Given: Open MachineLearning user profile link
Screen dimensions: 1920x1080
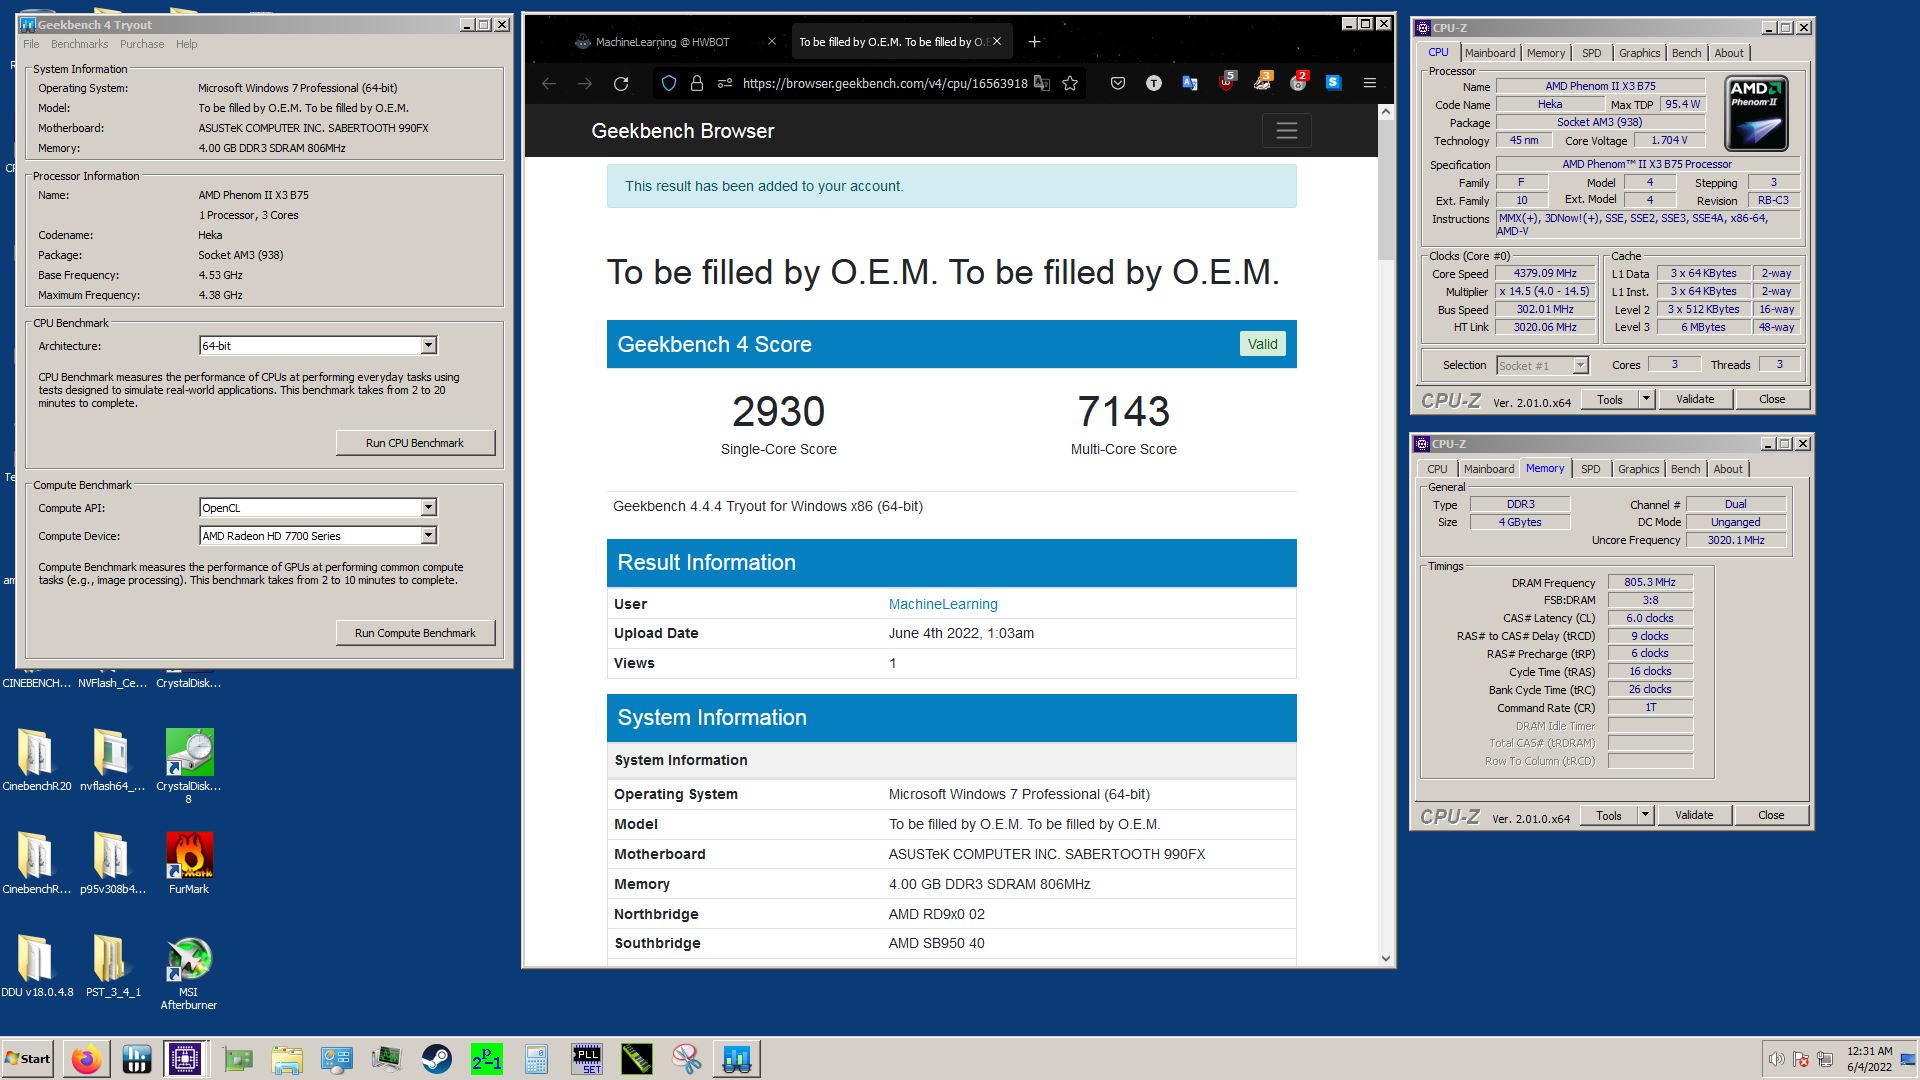Looking at the screenshot, I should (x=943, y=604).
